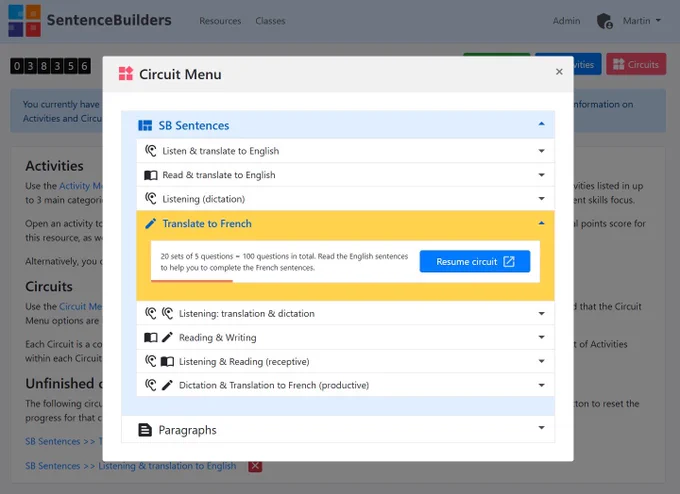
Task: Click the red Circuits button
Action: pos(636,64)
